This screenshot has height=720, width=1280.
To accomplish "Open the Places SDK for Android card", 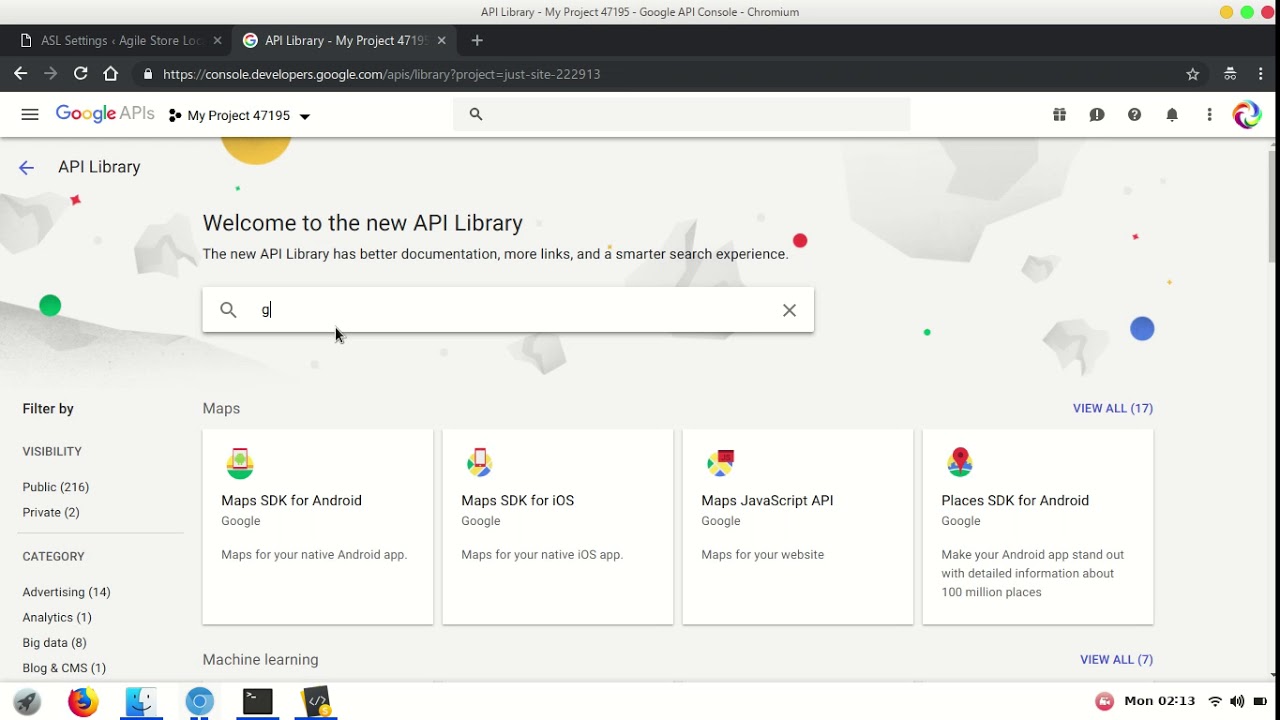I will point(1038,527).
